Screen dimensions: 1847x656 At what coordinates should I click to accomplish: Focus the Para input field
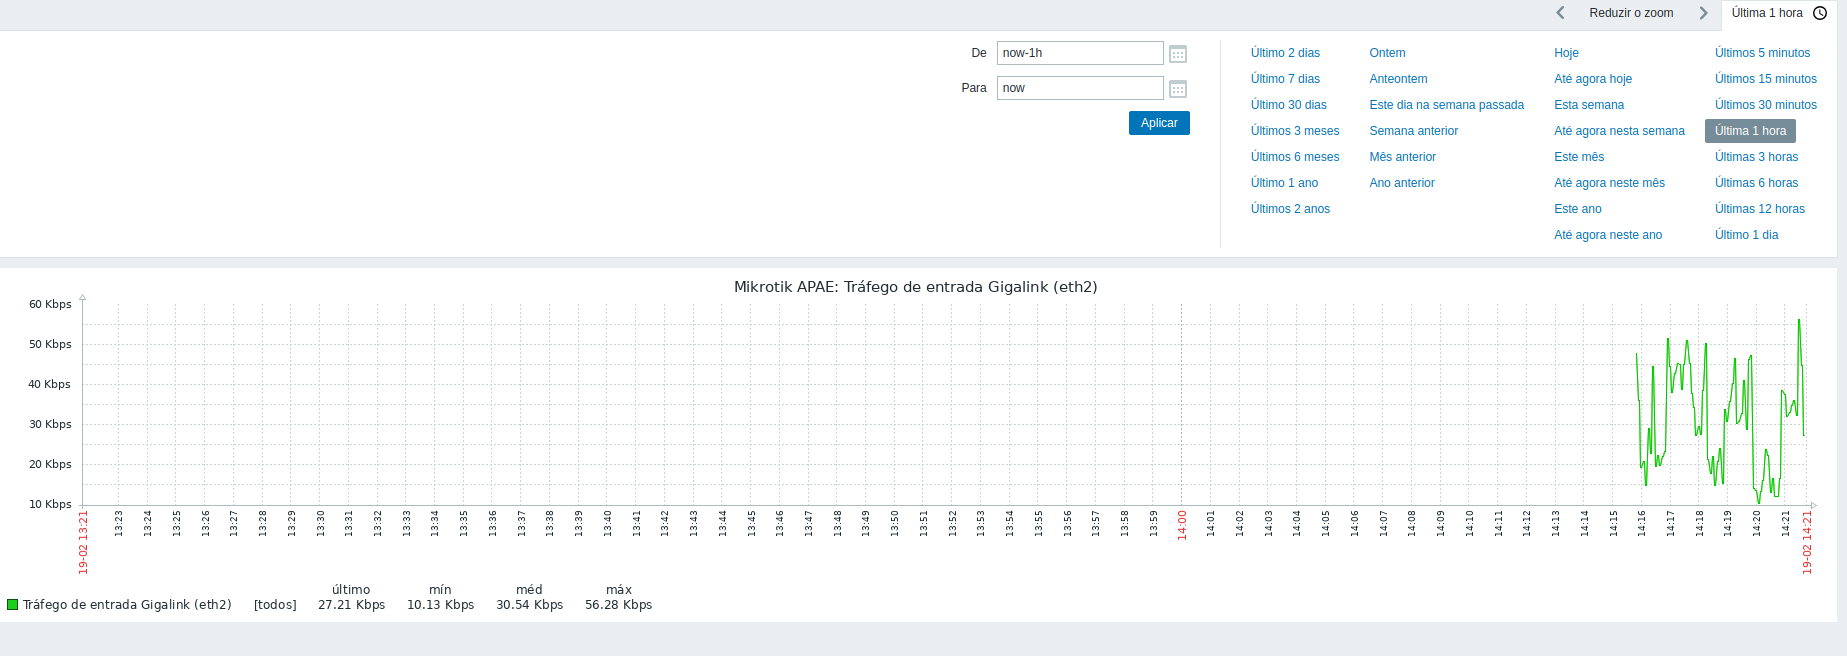1080,88
